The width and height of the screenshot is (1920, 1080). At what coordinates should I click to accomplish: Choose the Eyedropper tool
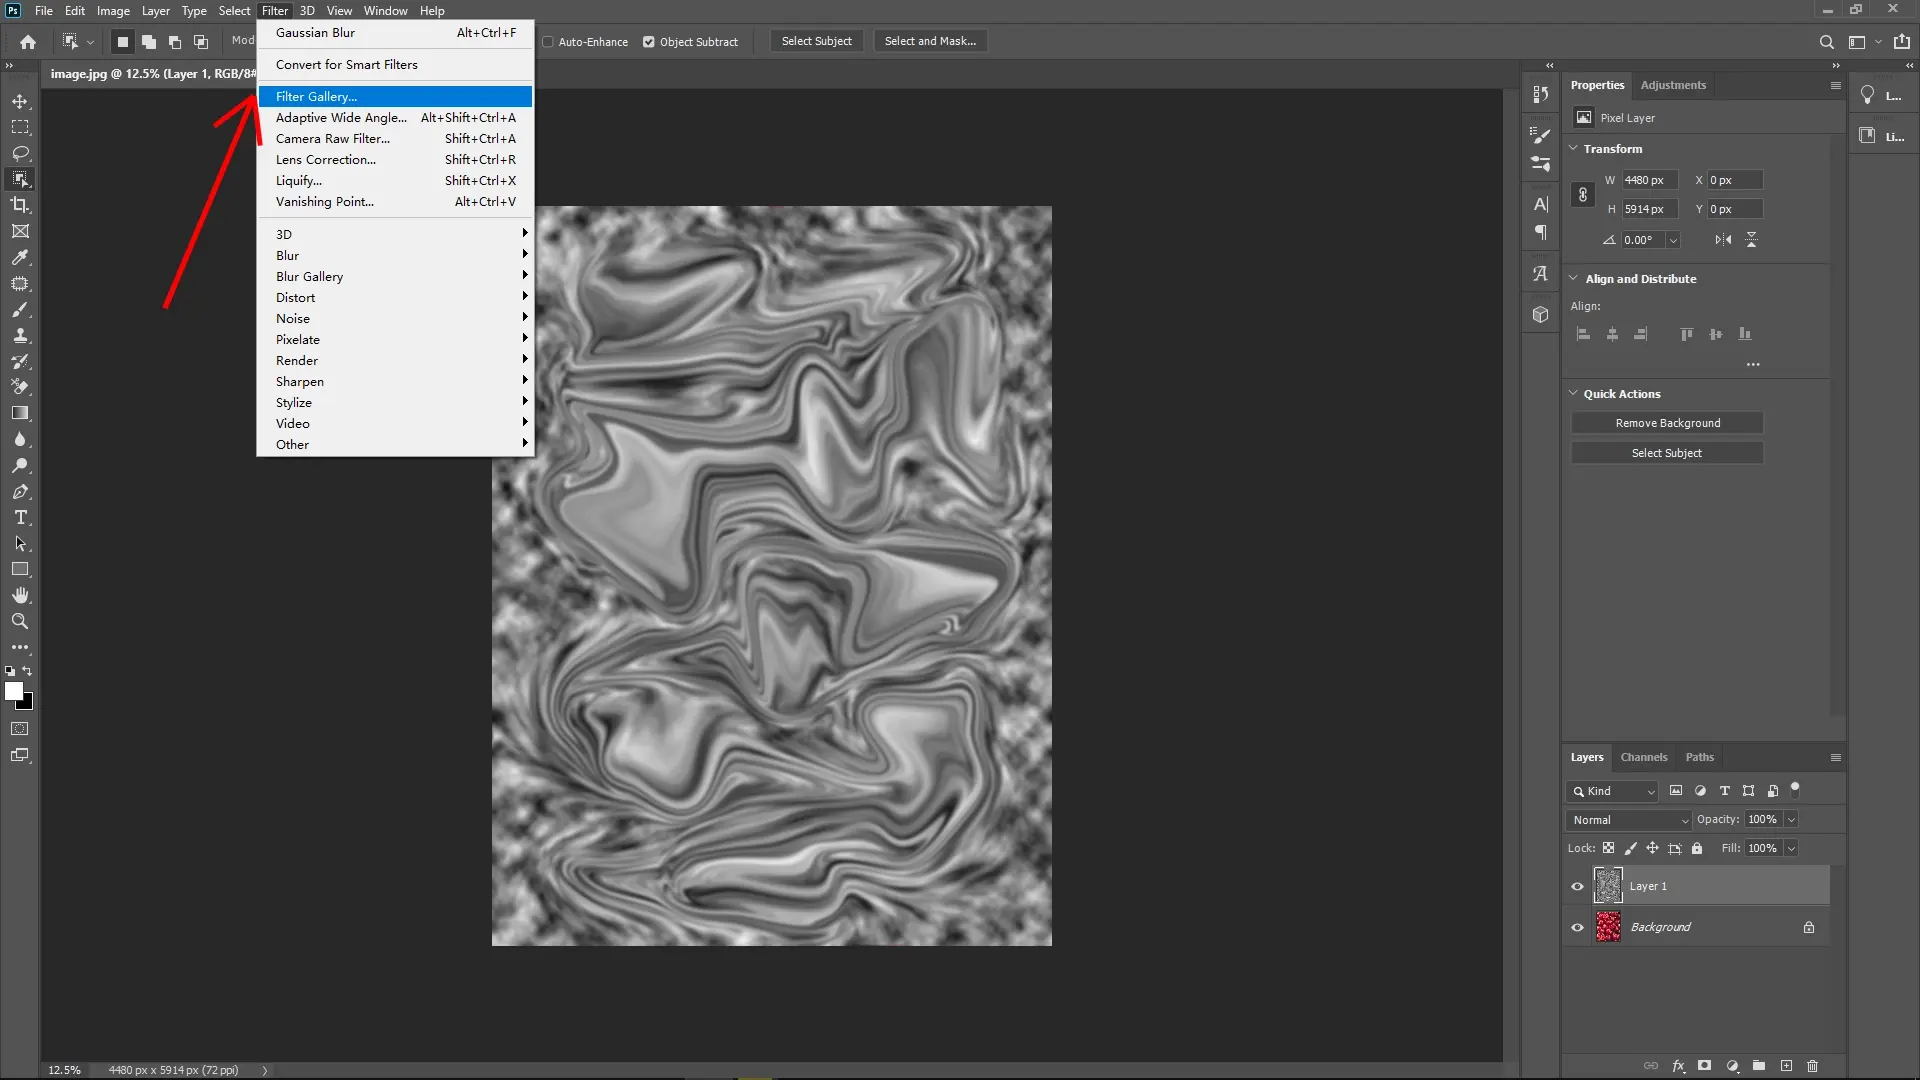[20, 258]
